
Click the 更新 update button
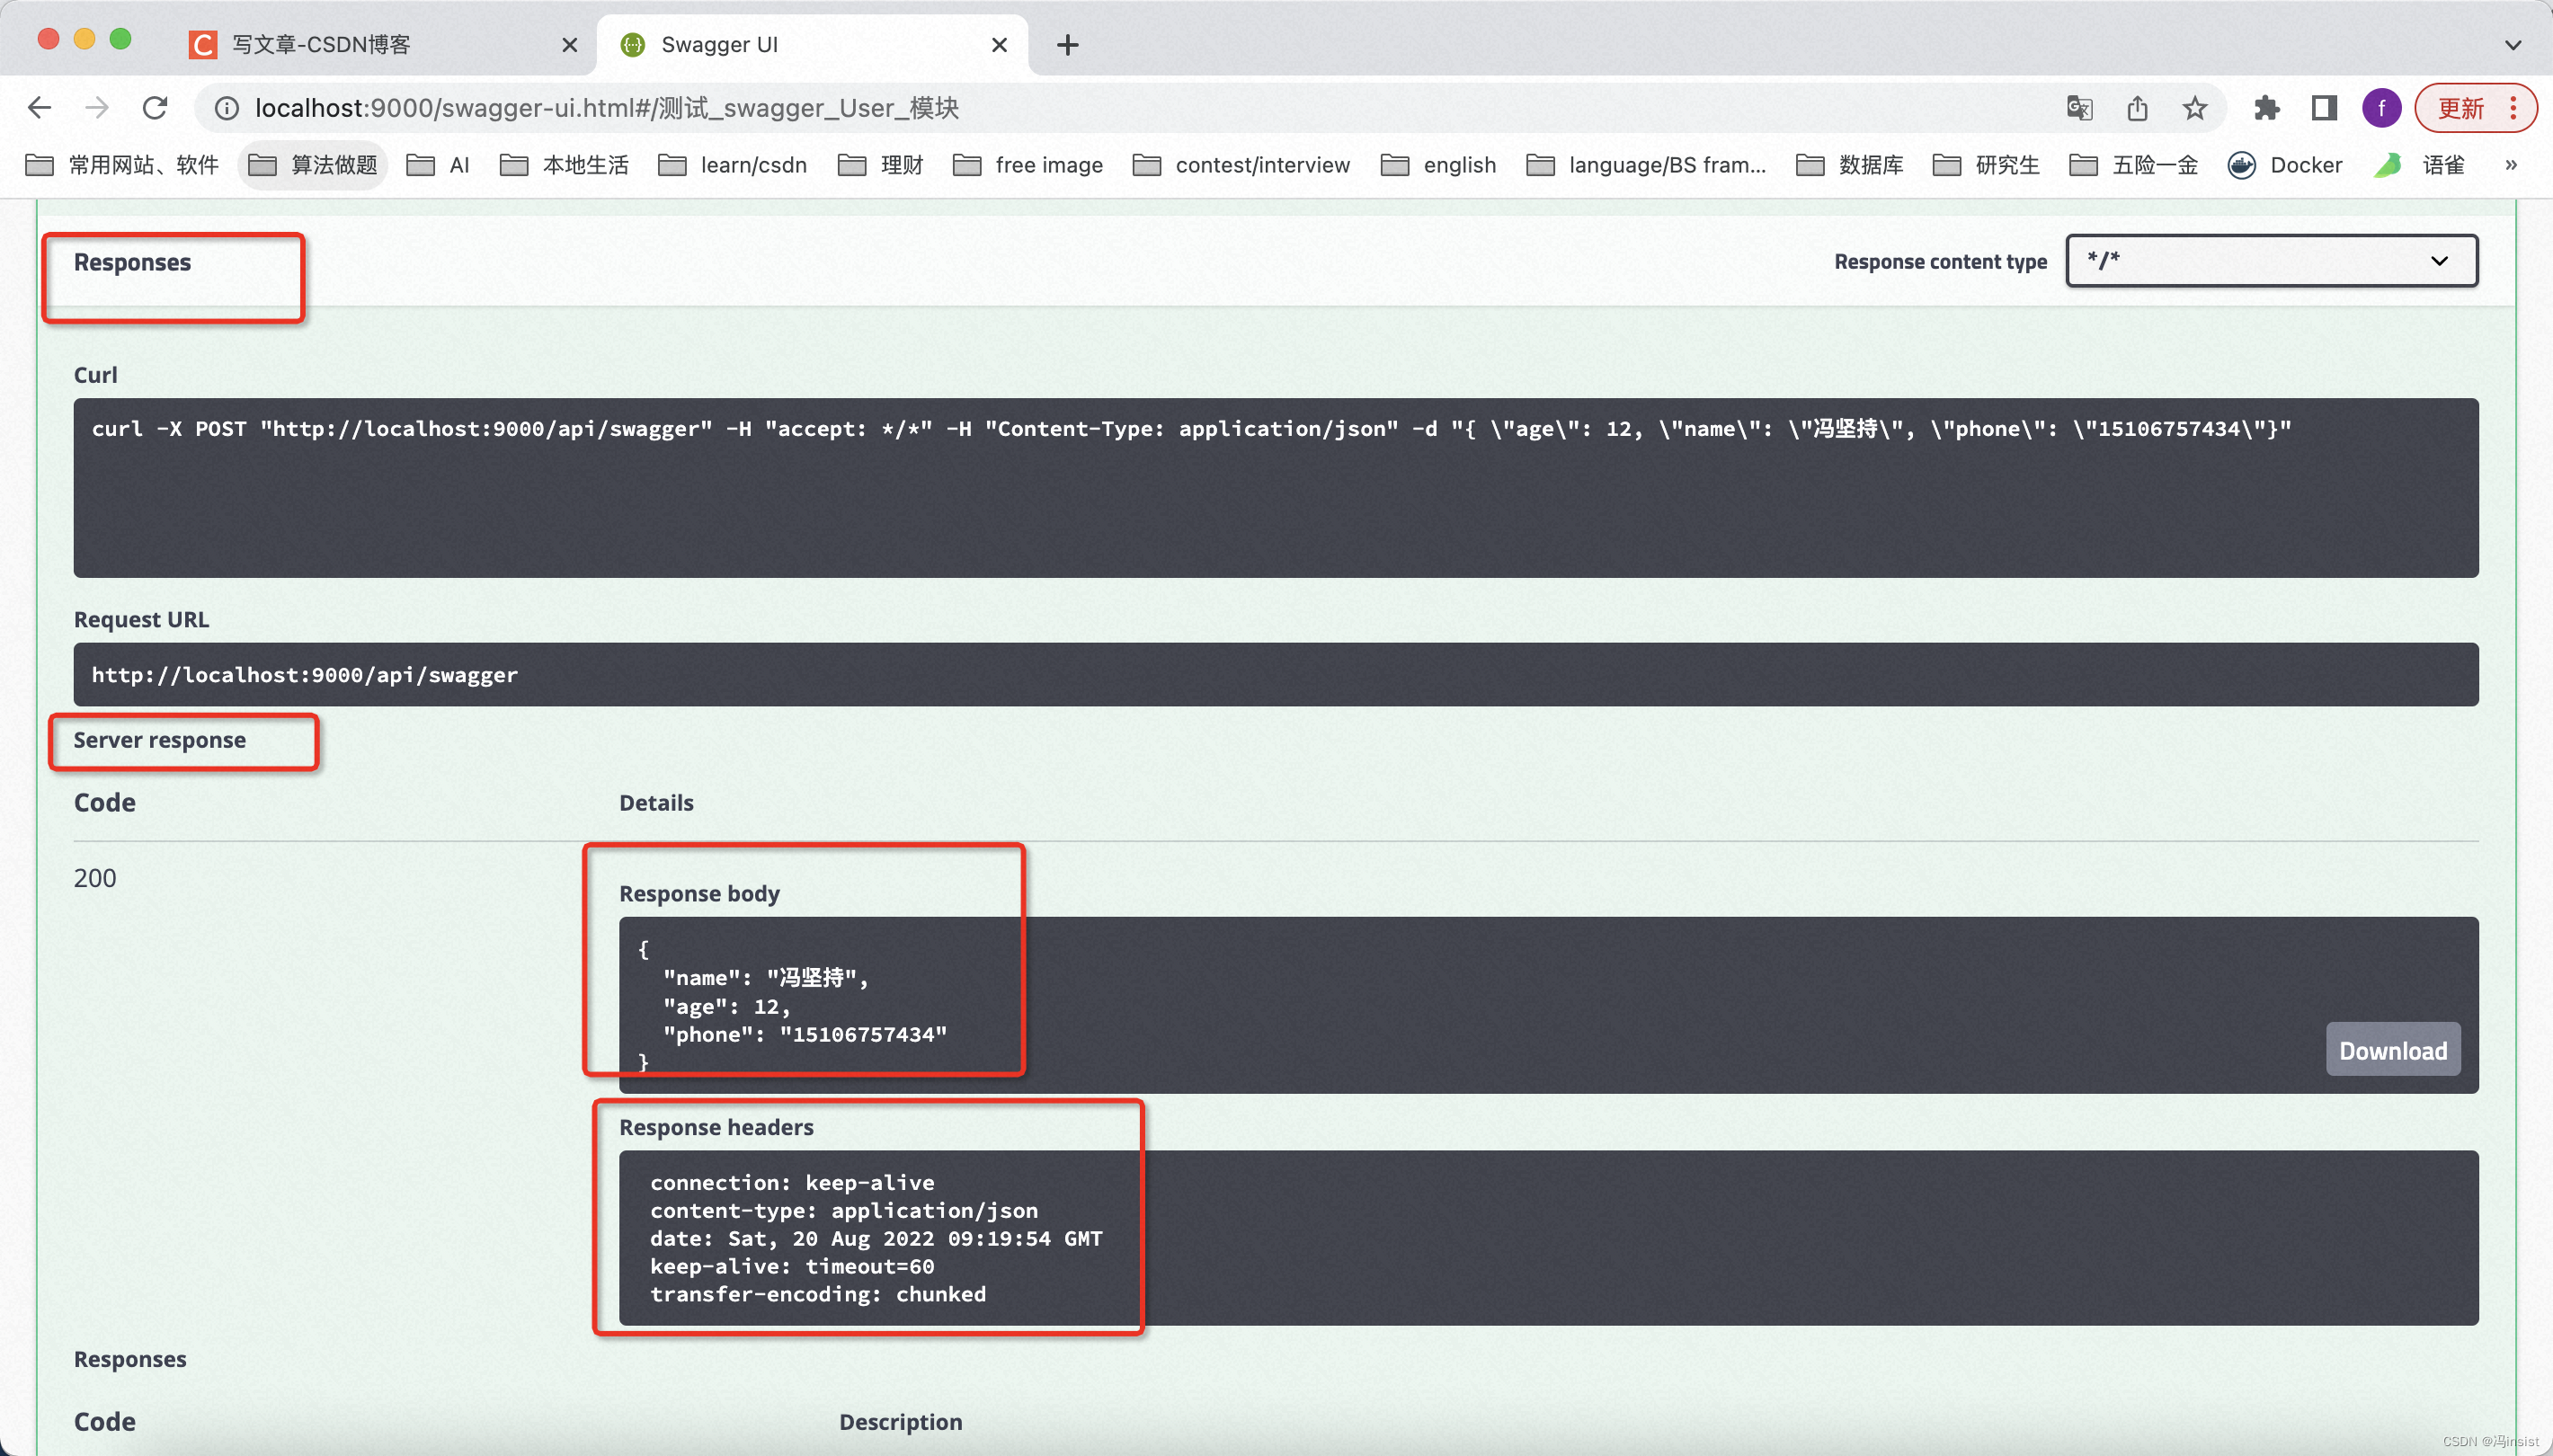(x=2461, y=108)
